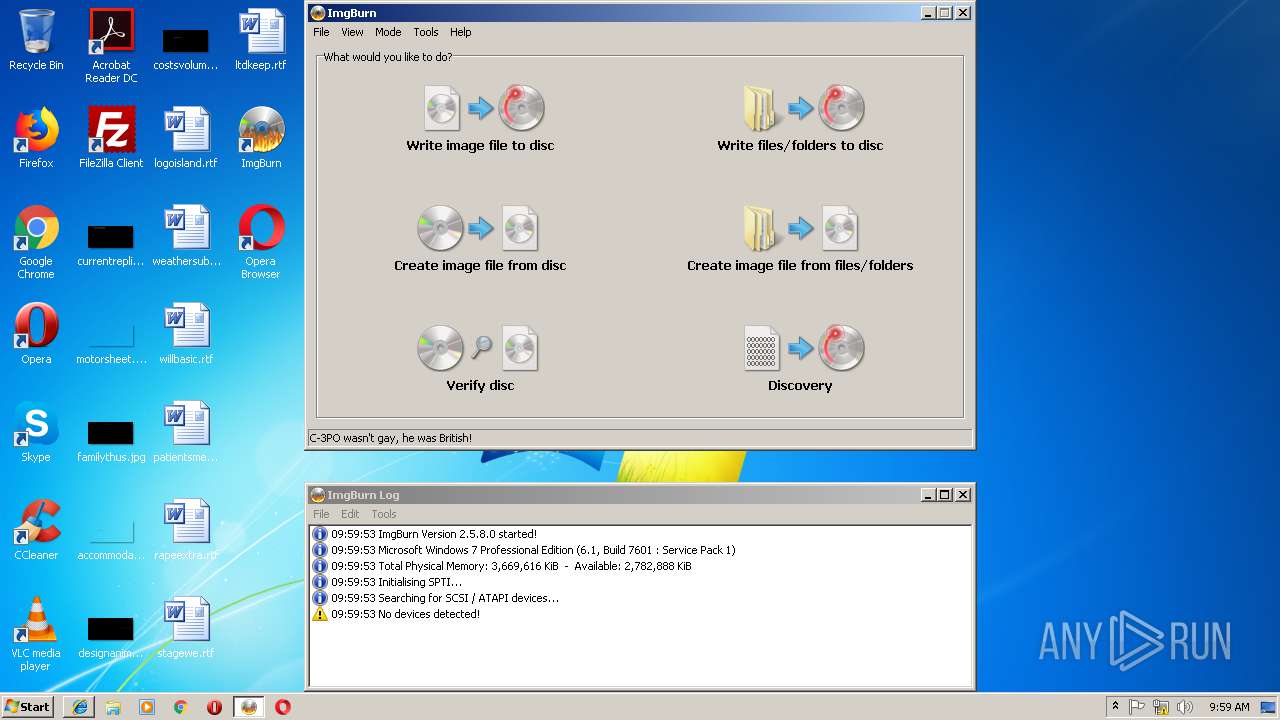1280x720 pixels.
Task: Launch Internet Explorer from the taskbar
Action: click(x=80, y=707)
